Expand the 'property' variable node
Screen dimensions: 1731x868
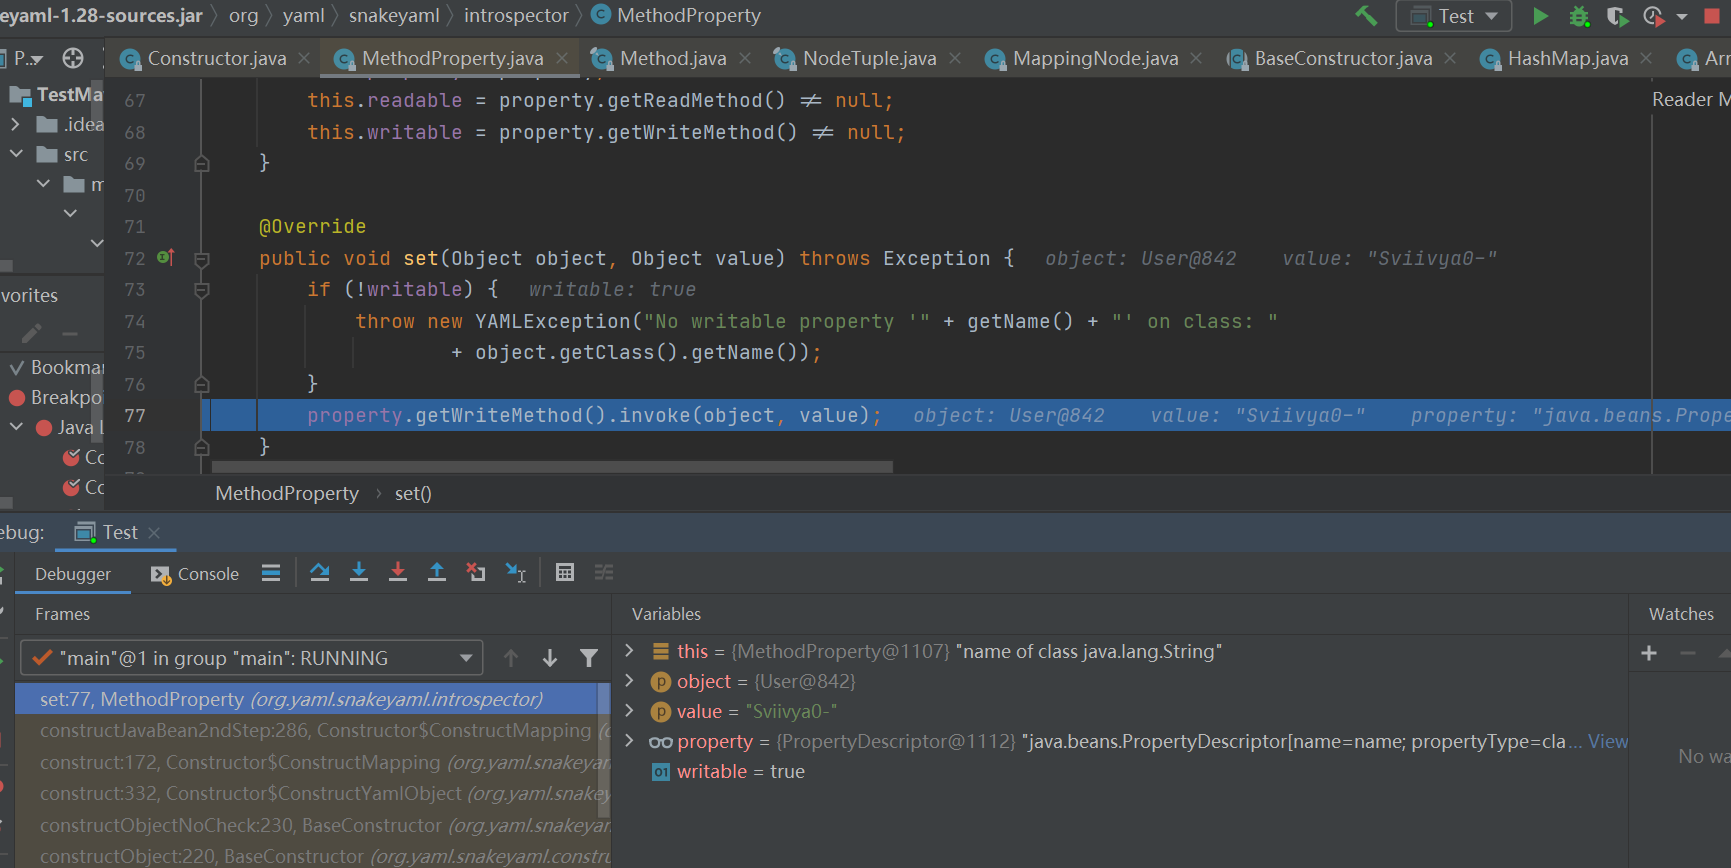pyautogui.click(x=629, y=741)
